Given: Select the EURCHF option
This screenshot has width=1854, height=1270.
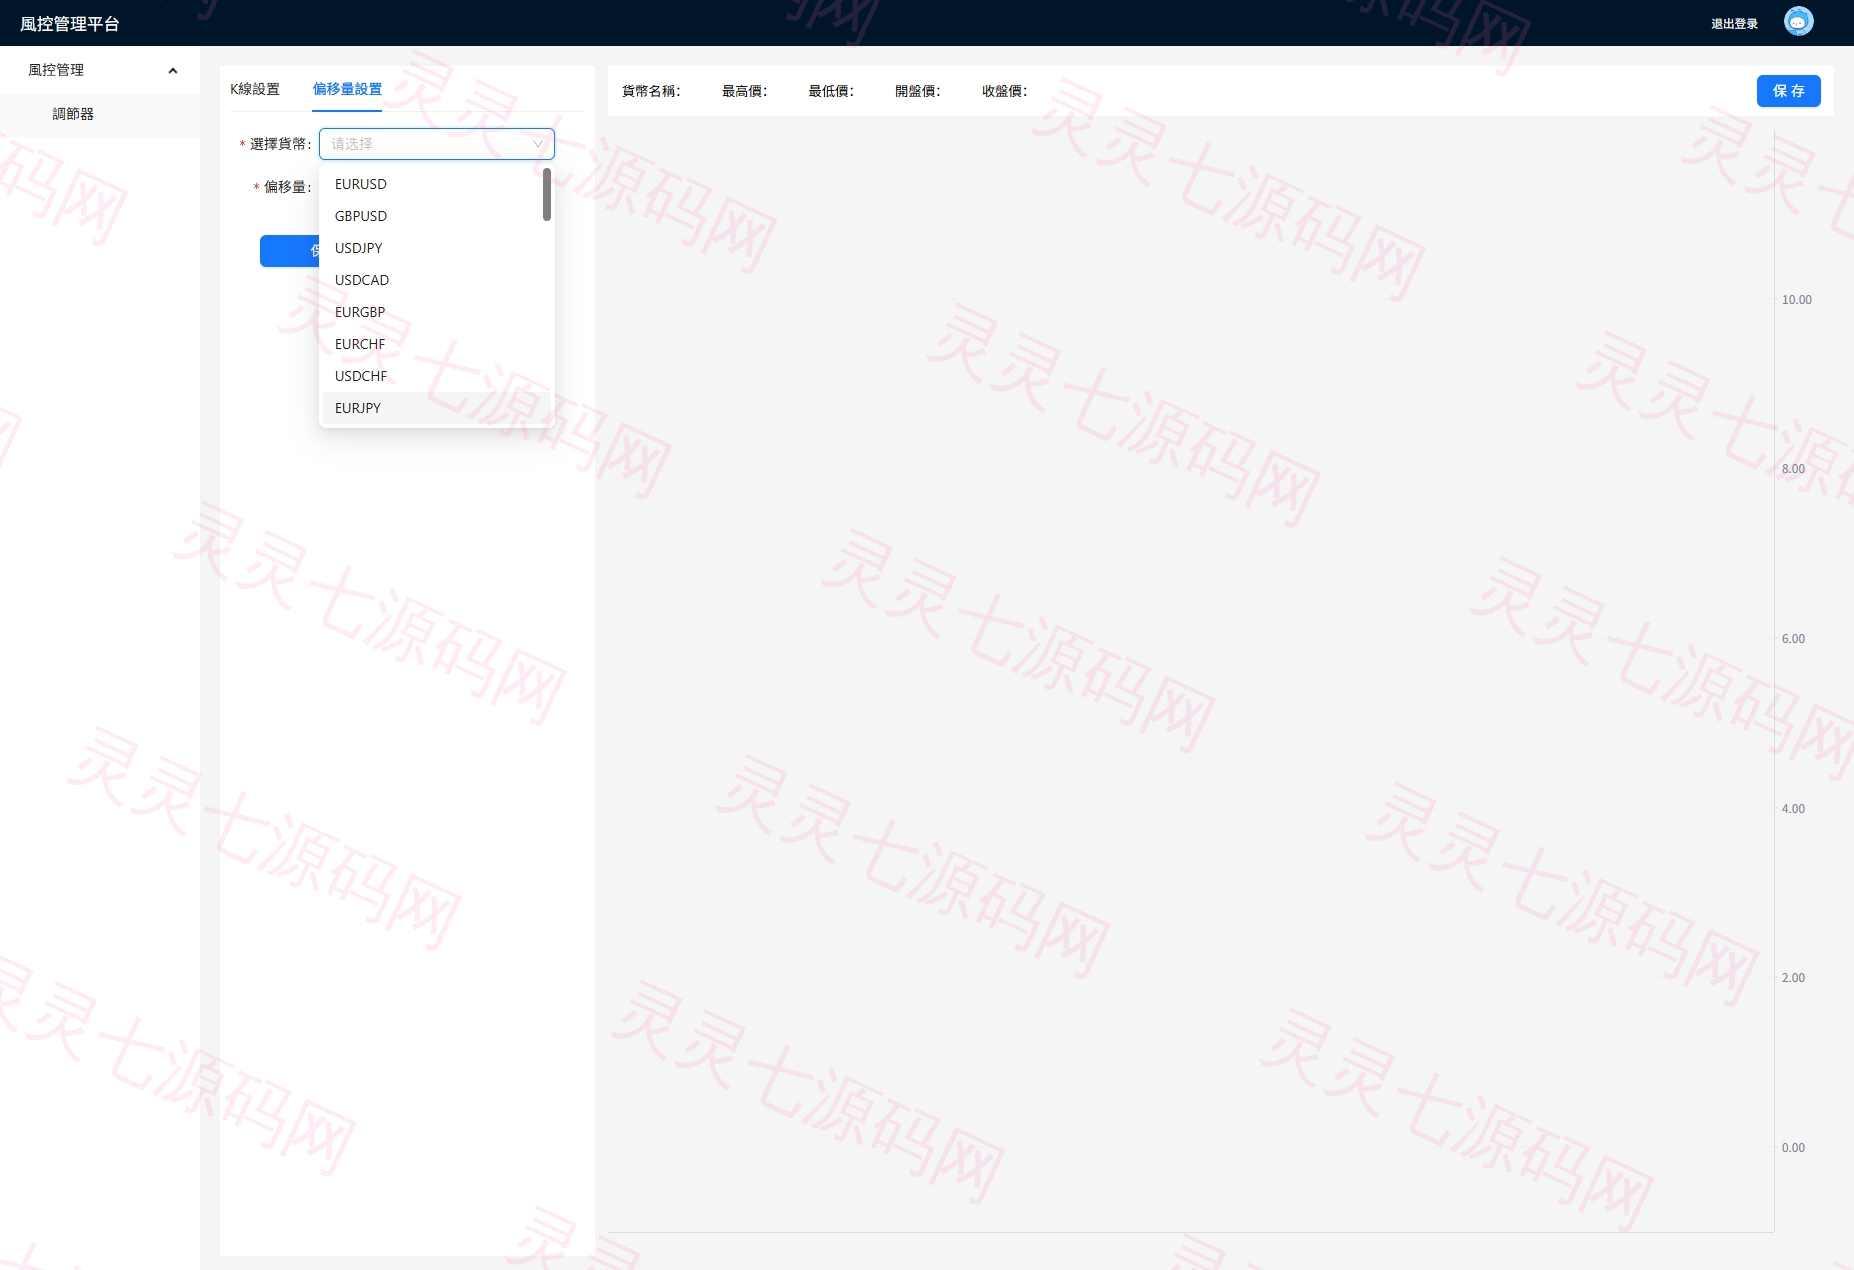Looking at the screenshot, I should tap(436, 344).
